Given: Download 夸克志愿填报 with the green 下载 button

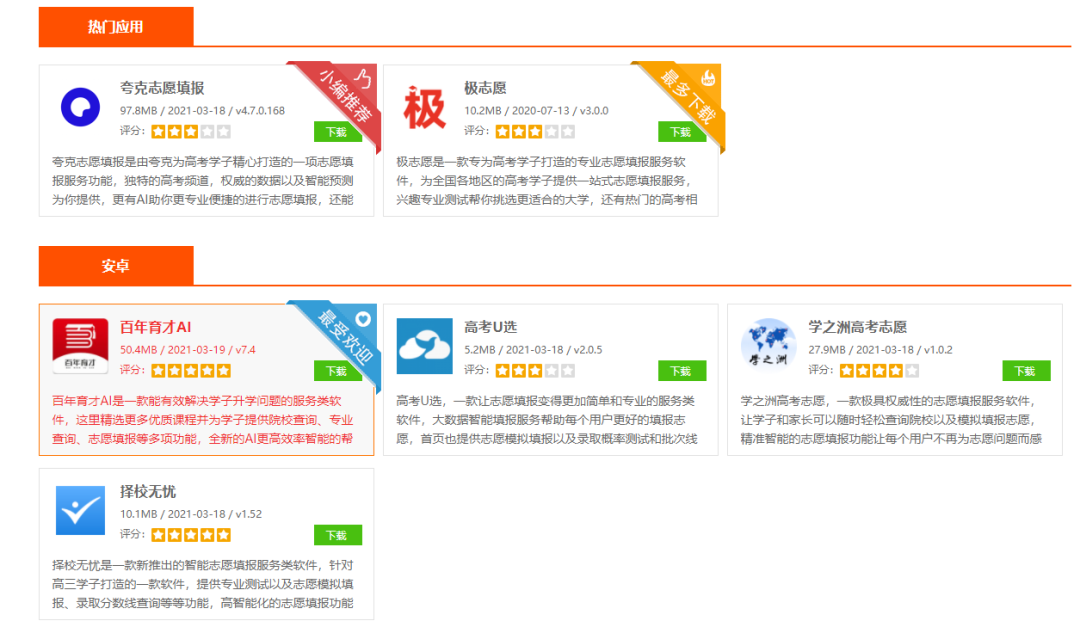Looking at the screenshot, I should (338, 131).
